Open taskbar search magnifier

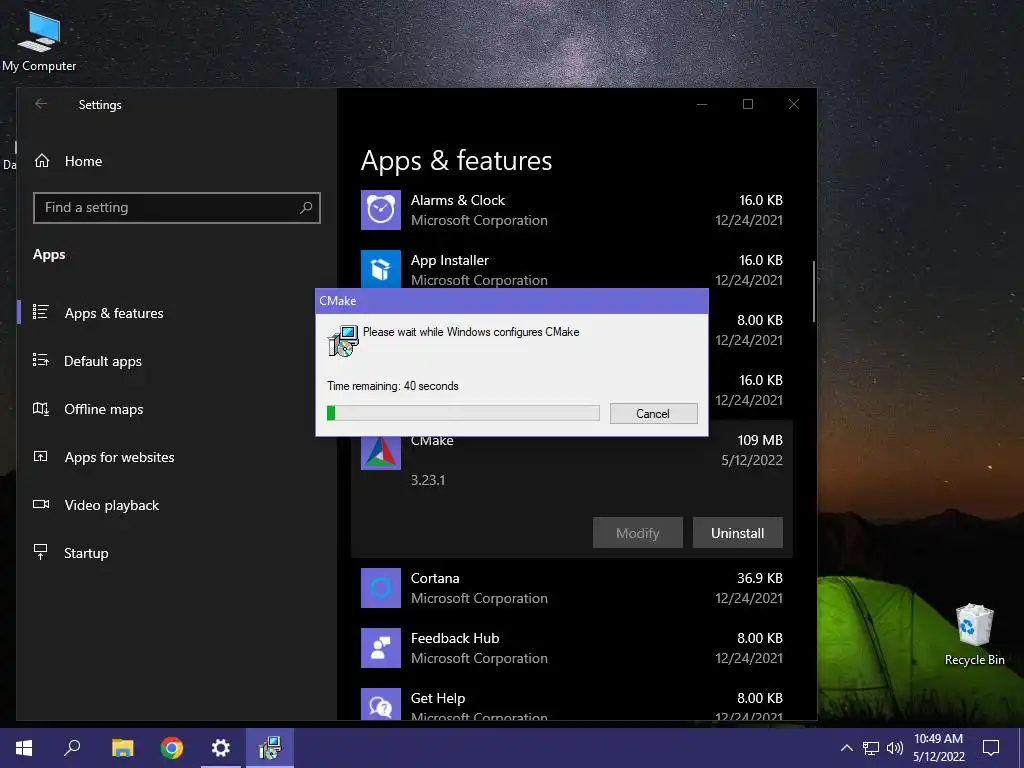coord(72,748)
